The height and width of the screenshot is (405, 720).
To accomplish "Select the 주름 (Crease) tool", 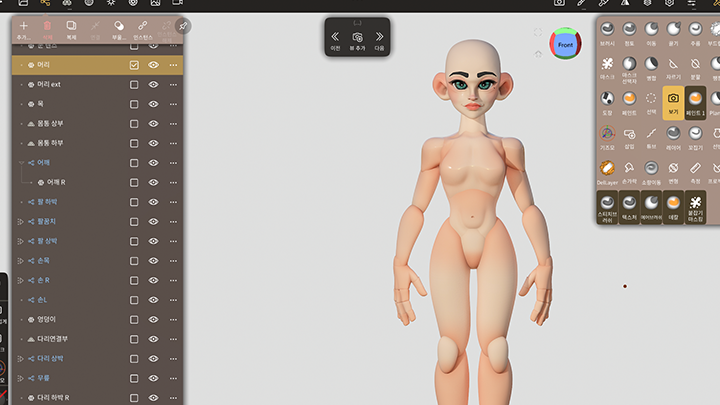I will click(695, 34).
